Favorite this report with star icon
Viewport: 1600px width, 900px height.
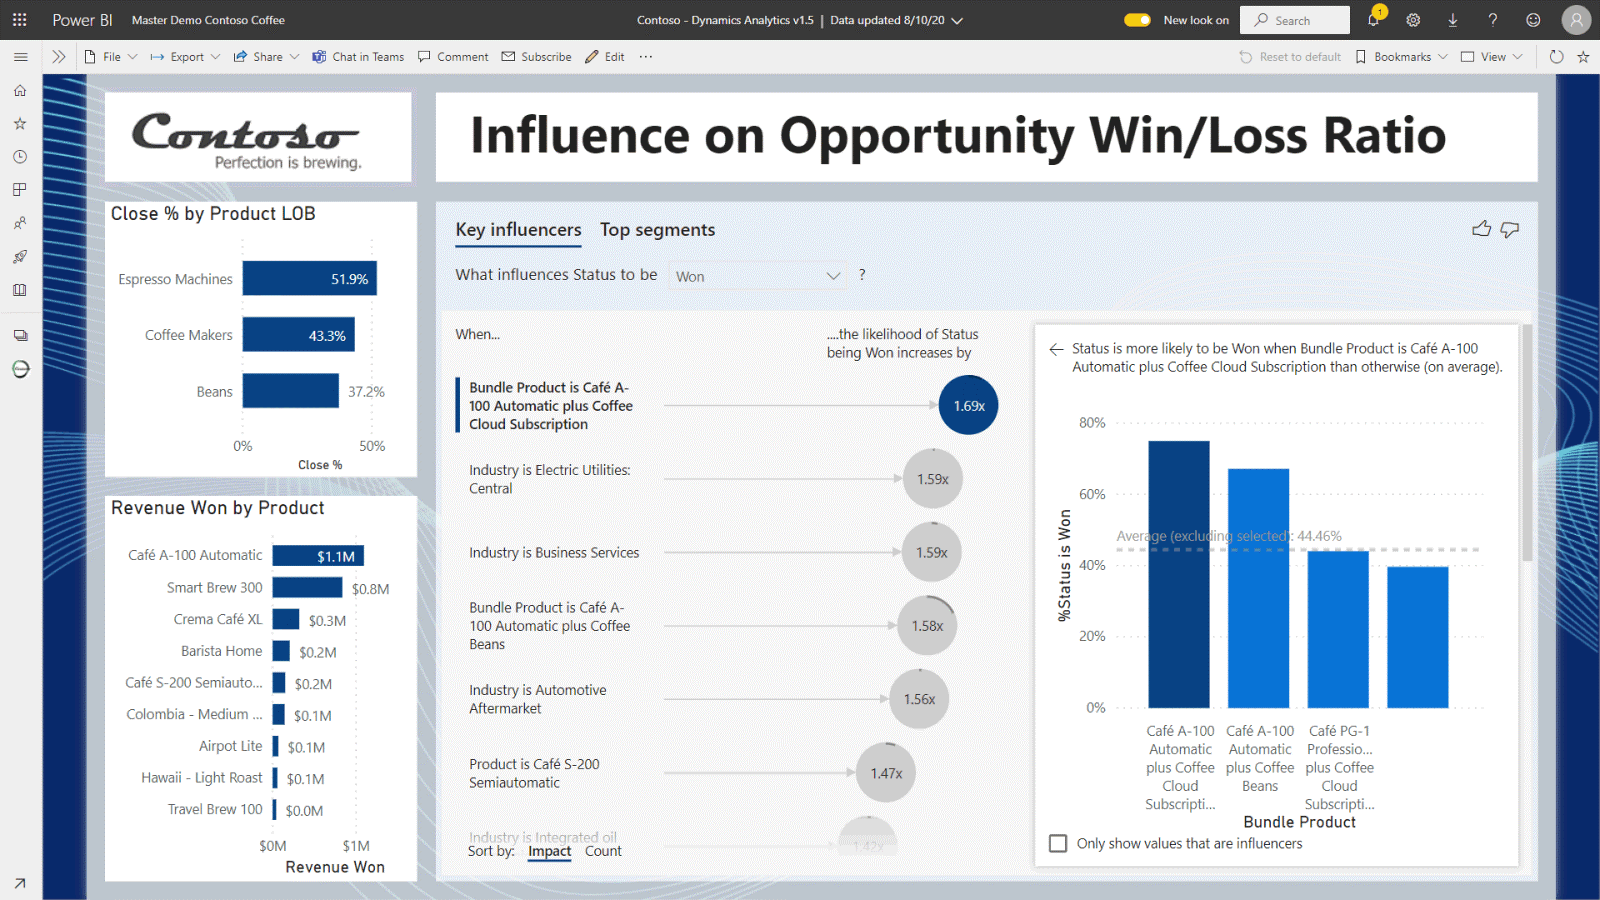point(1583,57)
